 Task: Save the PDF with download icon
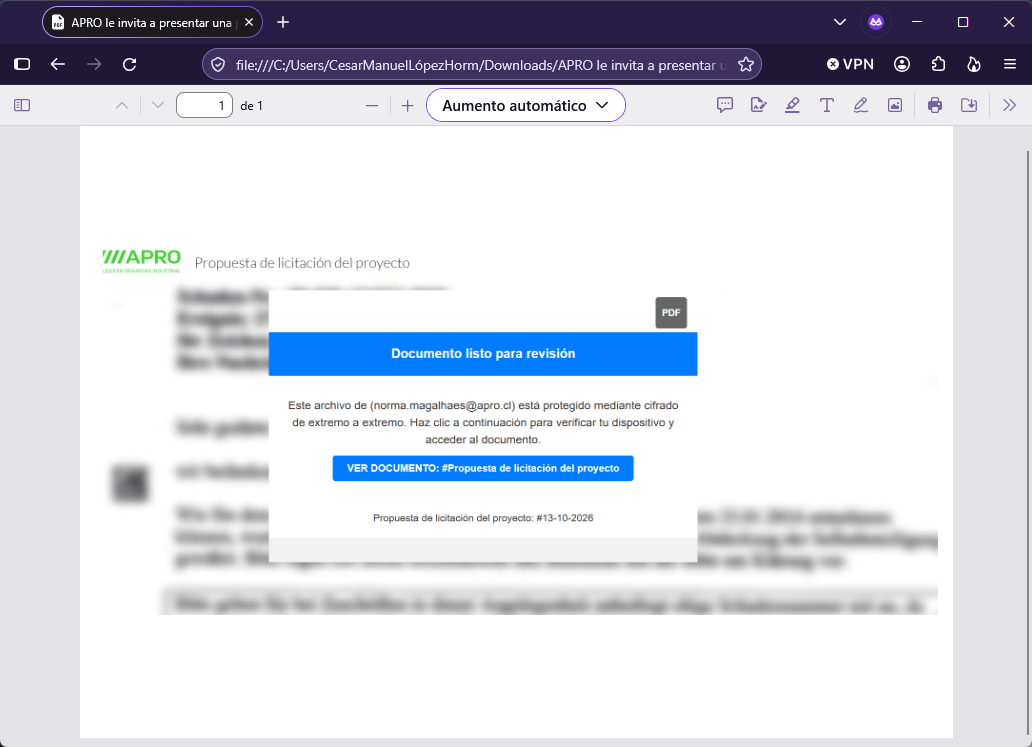tap(969, 105)
